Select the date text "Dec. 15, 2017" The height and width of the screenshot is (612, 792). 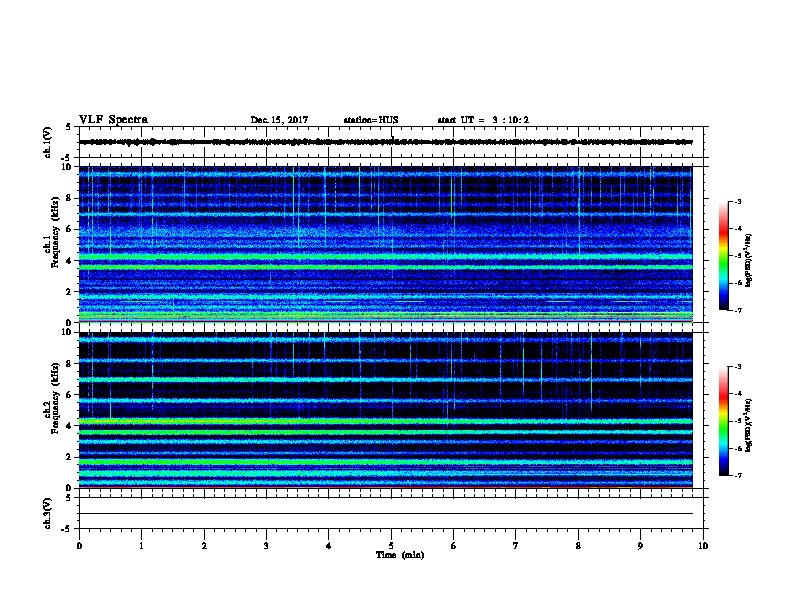coord(279,120)
